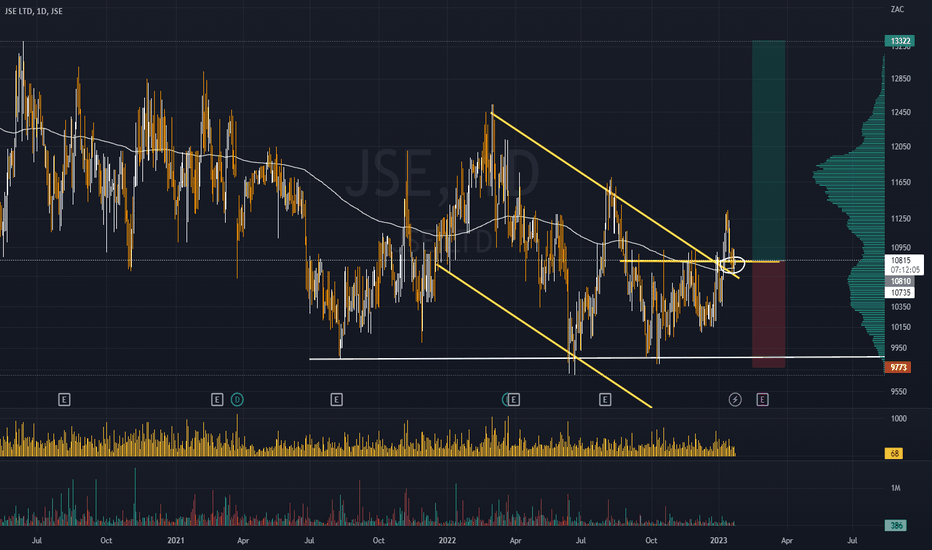Image resolution: width=932 pixels, height=550 pixels.
Task: Open the earnings E marker after Jul 2021
Action: coord(336,400)
